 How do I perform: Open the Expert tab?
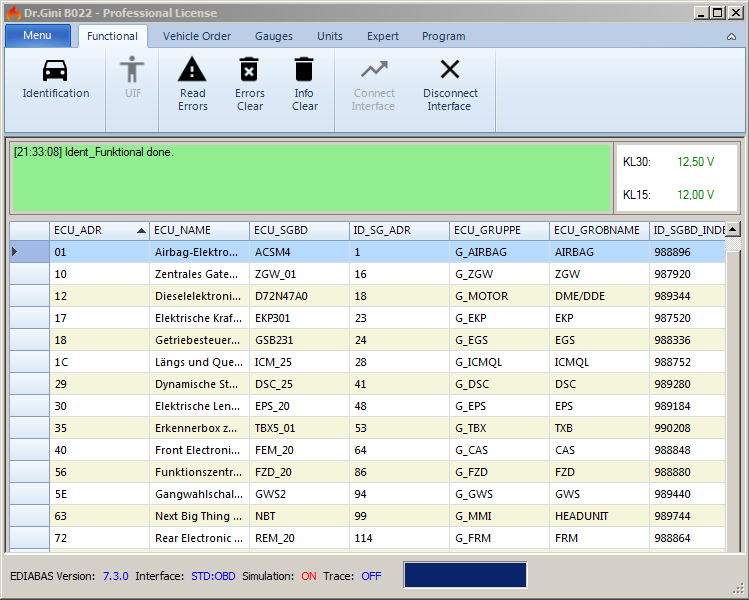point(383,37)
